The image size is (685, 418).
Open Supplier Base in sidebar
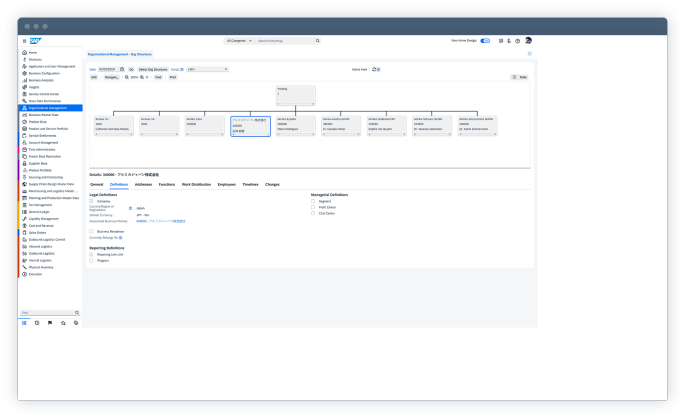[38, 163]
